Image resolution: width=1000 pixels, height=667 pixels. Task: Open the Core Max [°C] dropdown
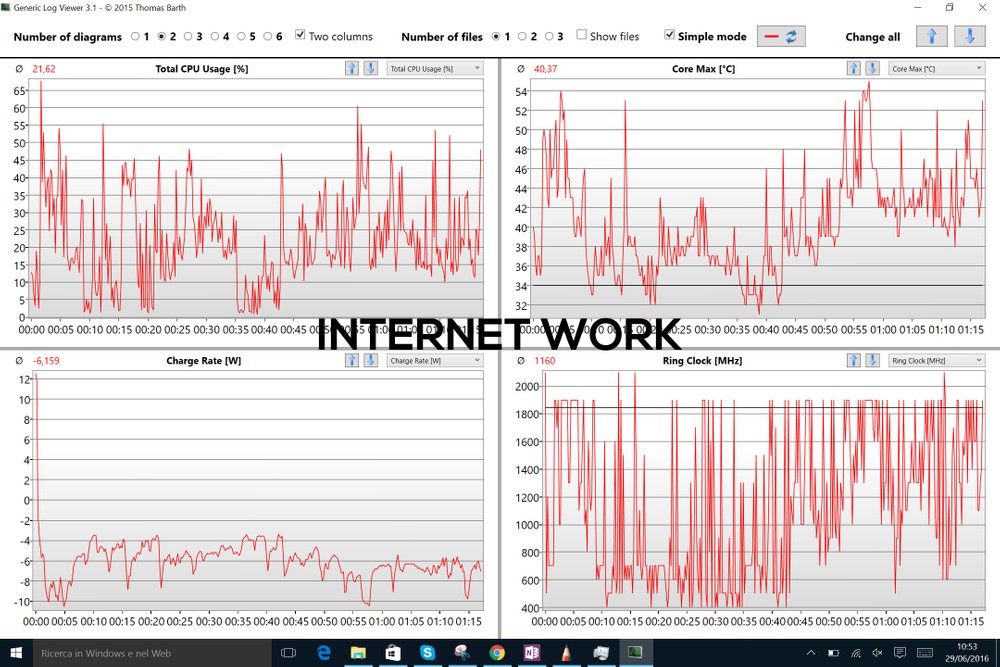(x=937, y=68)
